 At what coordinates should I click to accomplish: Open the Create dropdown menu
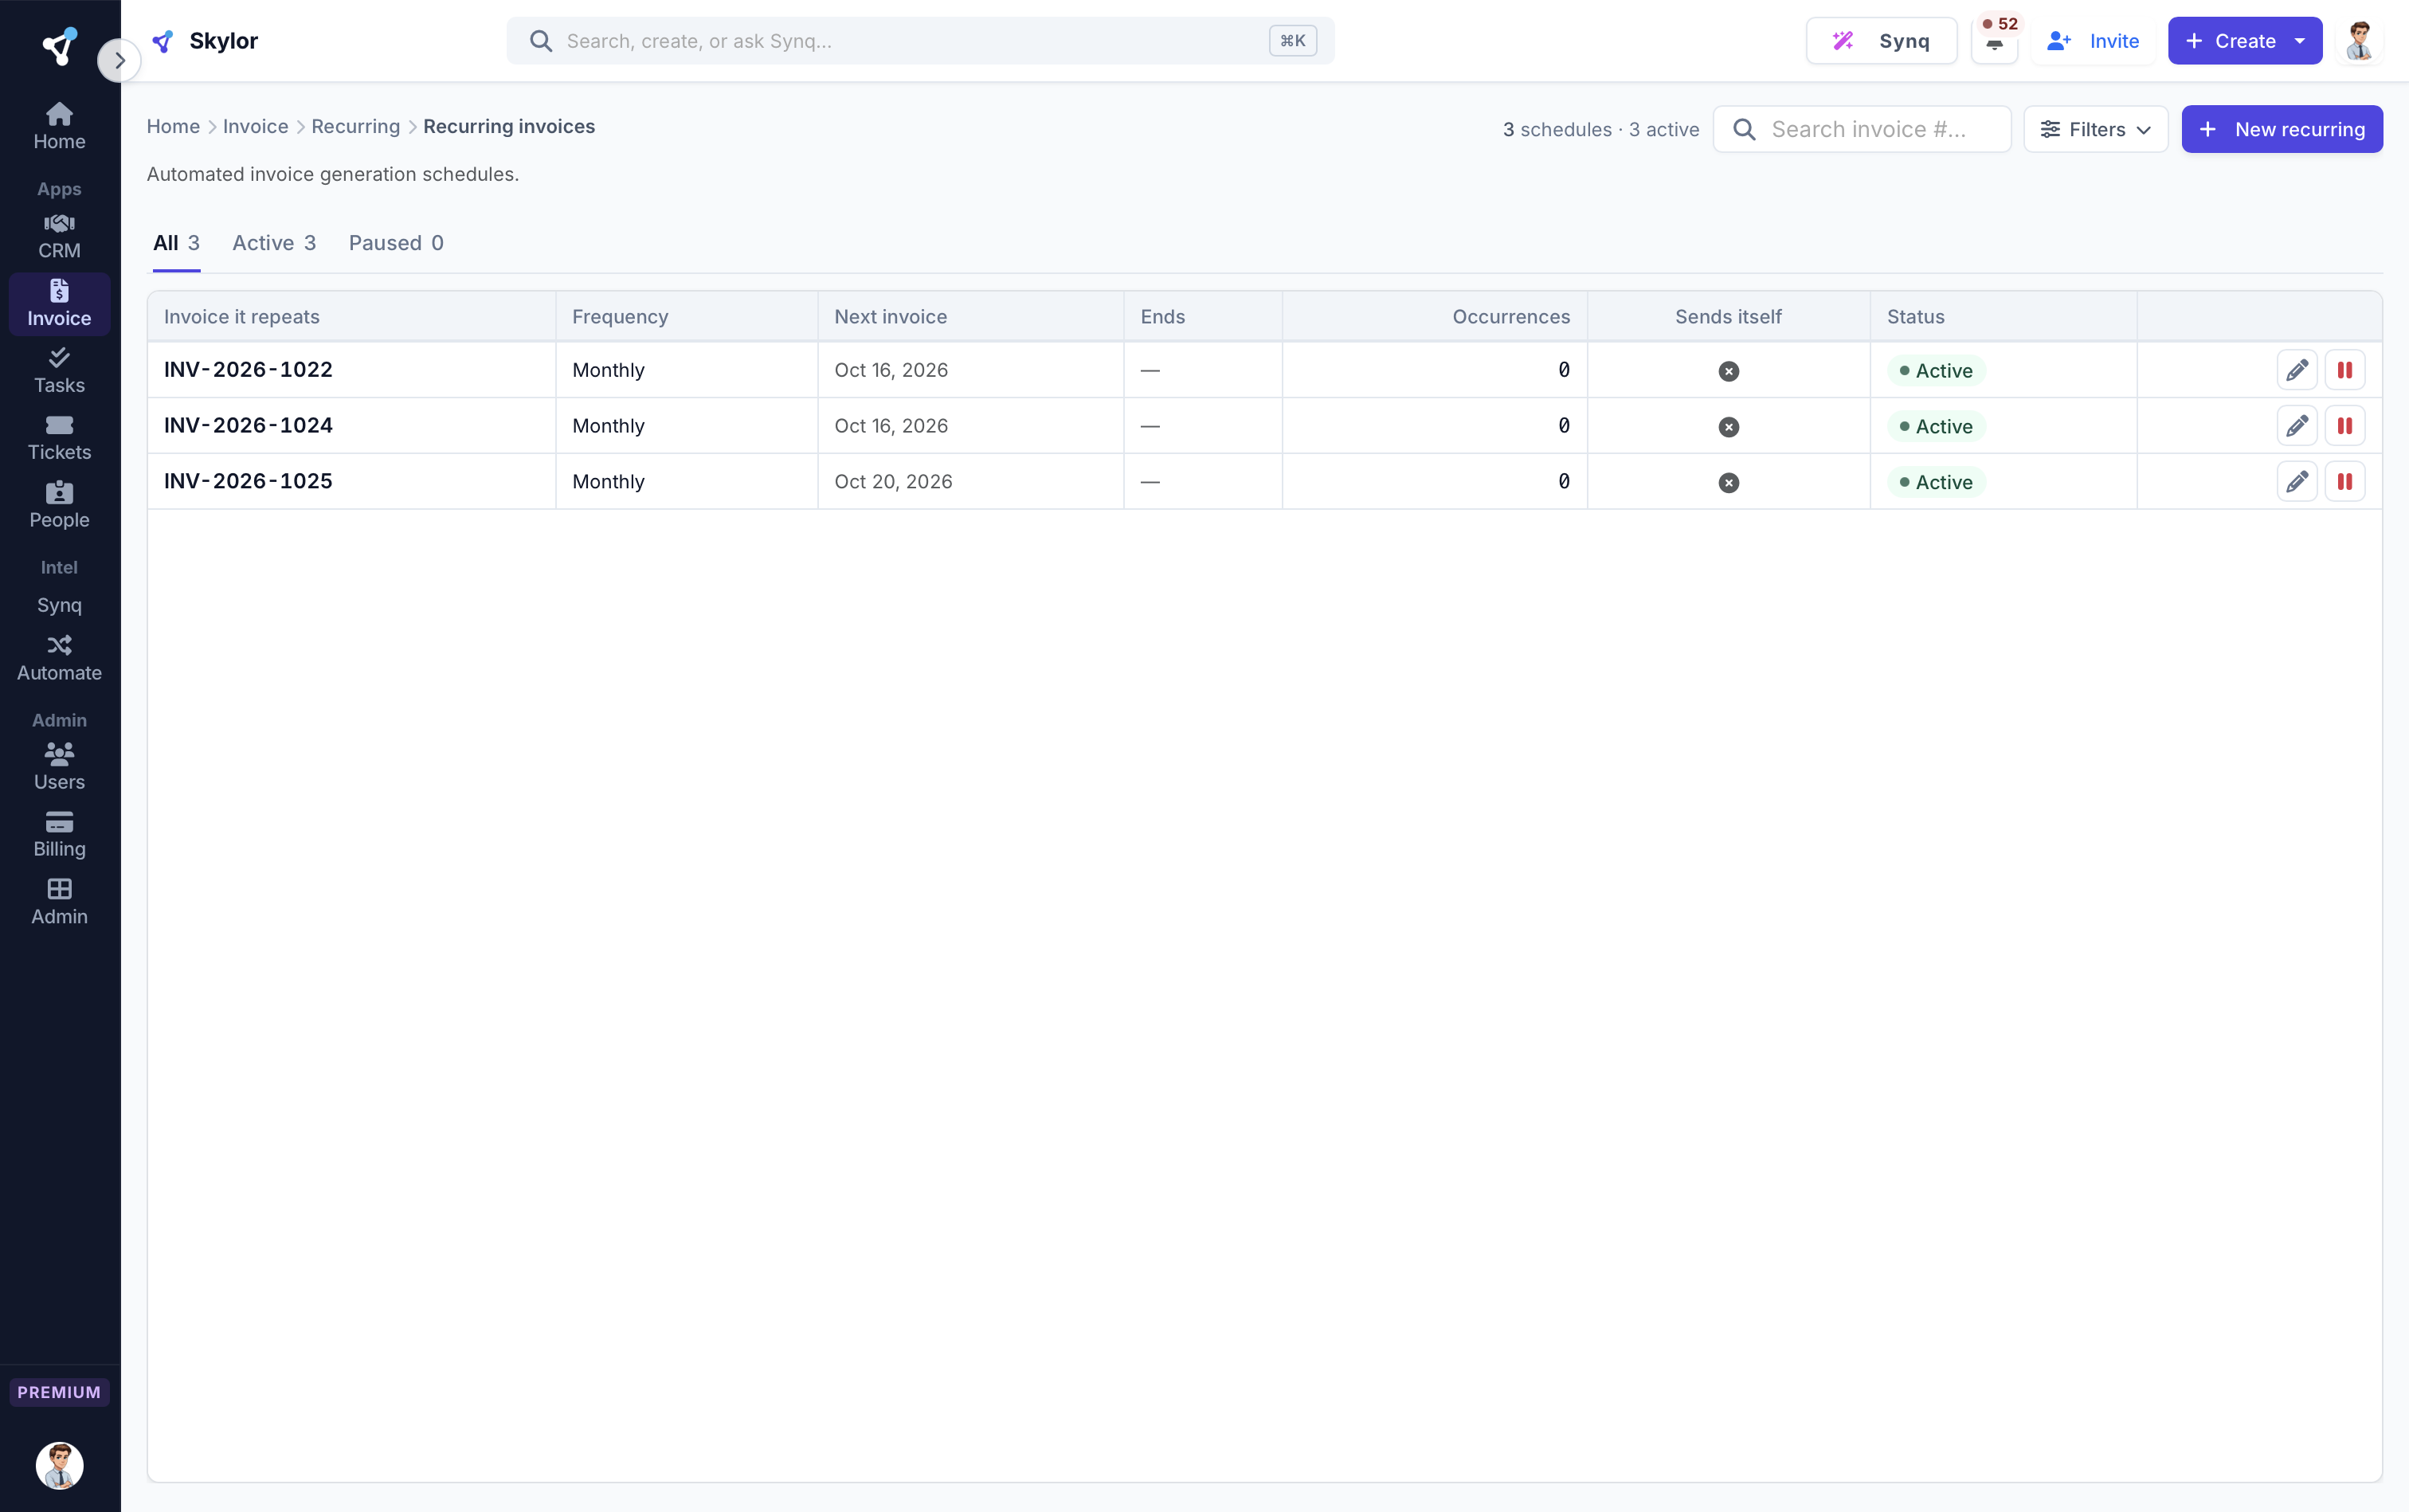[x=2244, y=41]
